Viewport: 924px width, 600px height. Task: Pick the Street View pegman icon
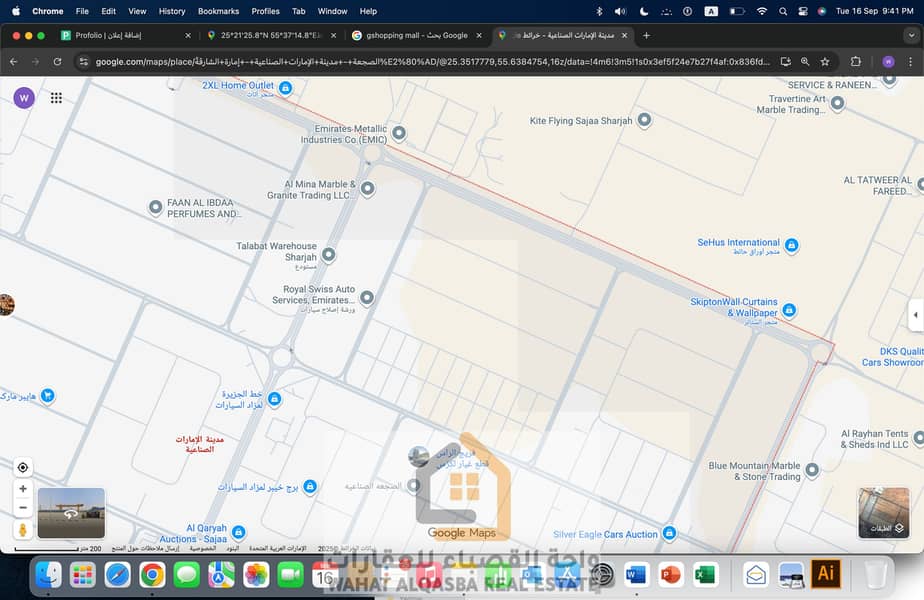[x=23, y=530]
